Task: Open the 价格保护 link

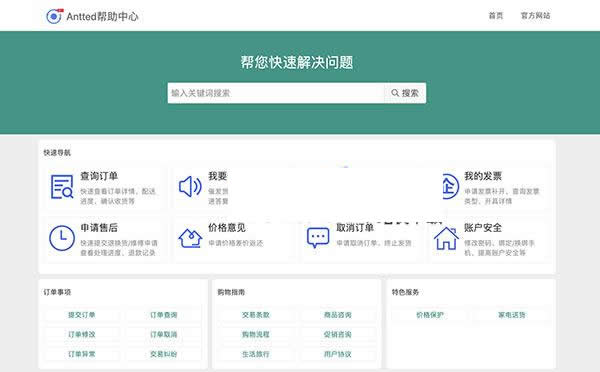Action: (x=430, y=315)
